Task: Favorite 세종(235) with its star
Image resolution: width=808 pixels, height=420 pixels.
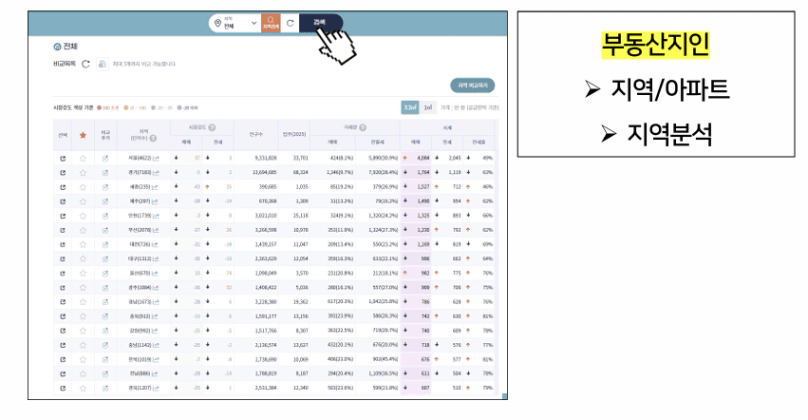Action: click(83, 187)
